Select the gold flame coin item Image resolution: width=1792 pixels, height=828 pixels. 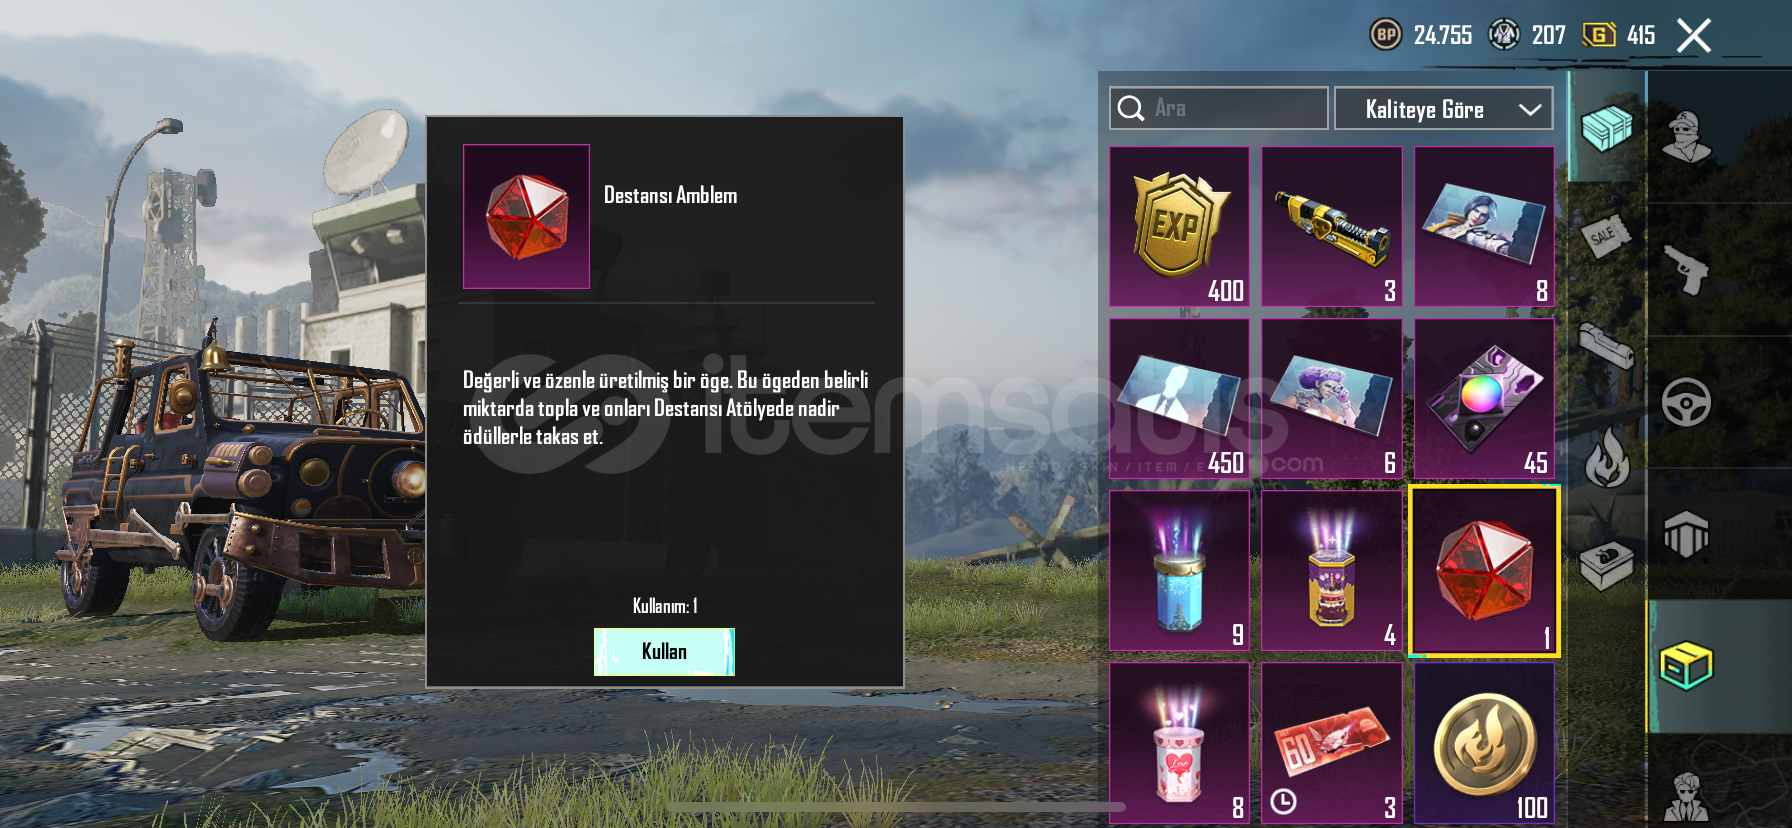click(1485, 743)
